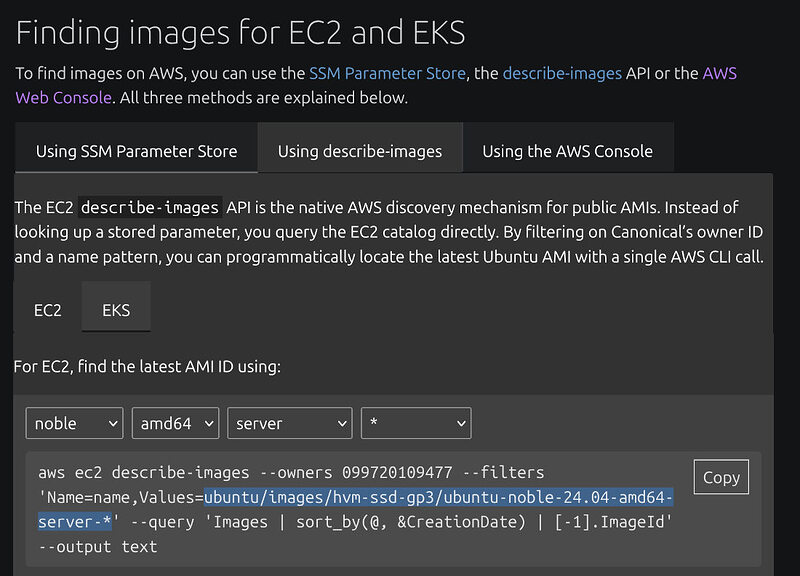Copy the describe-images command

click(x=721, y=477)
